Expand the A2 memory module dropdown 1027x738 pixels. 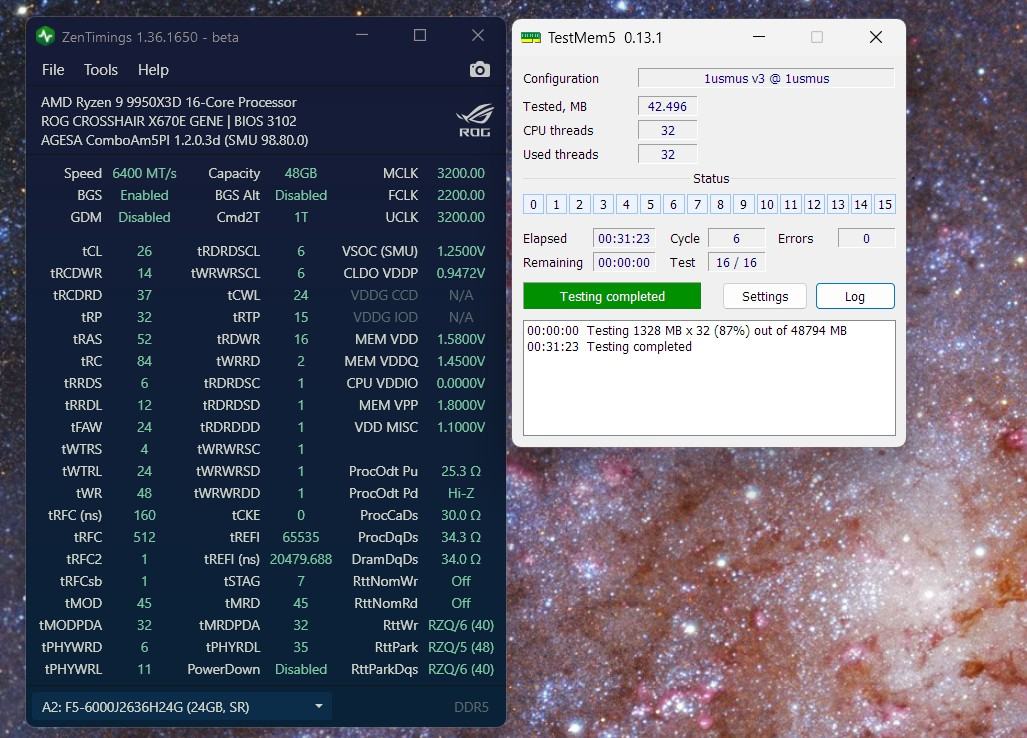point(181,707)
